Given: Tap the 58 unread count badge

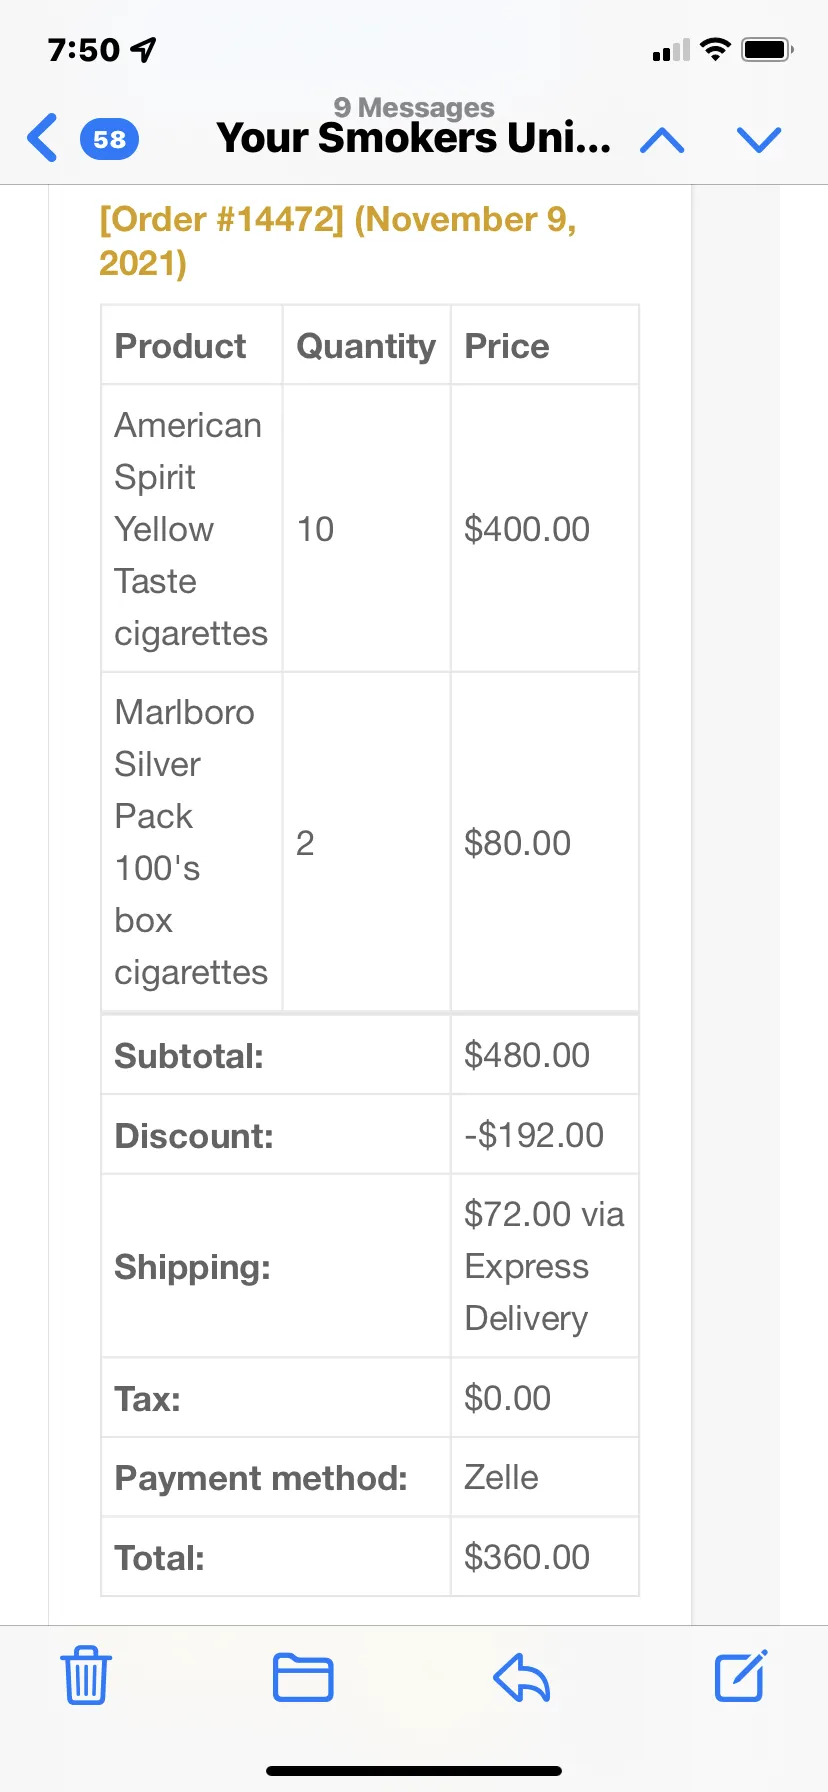Looking at the screenshot, I should [x=109, y=139].
